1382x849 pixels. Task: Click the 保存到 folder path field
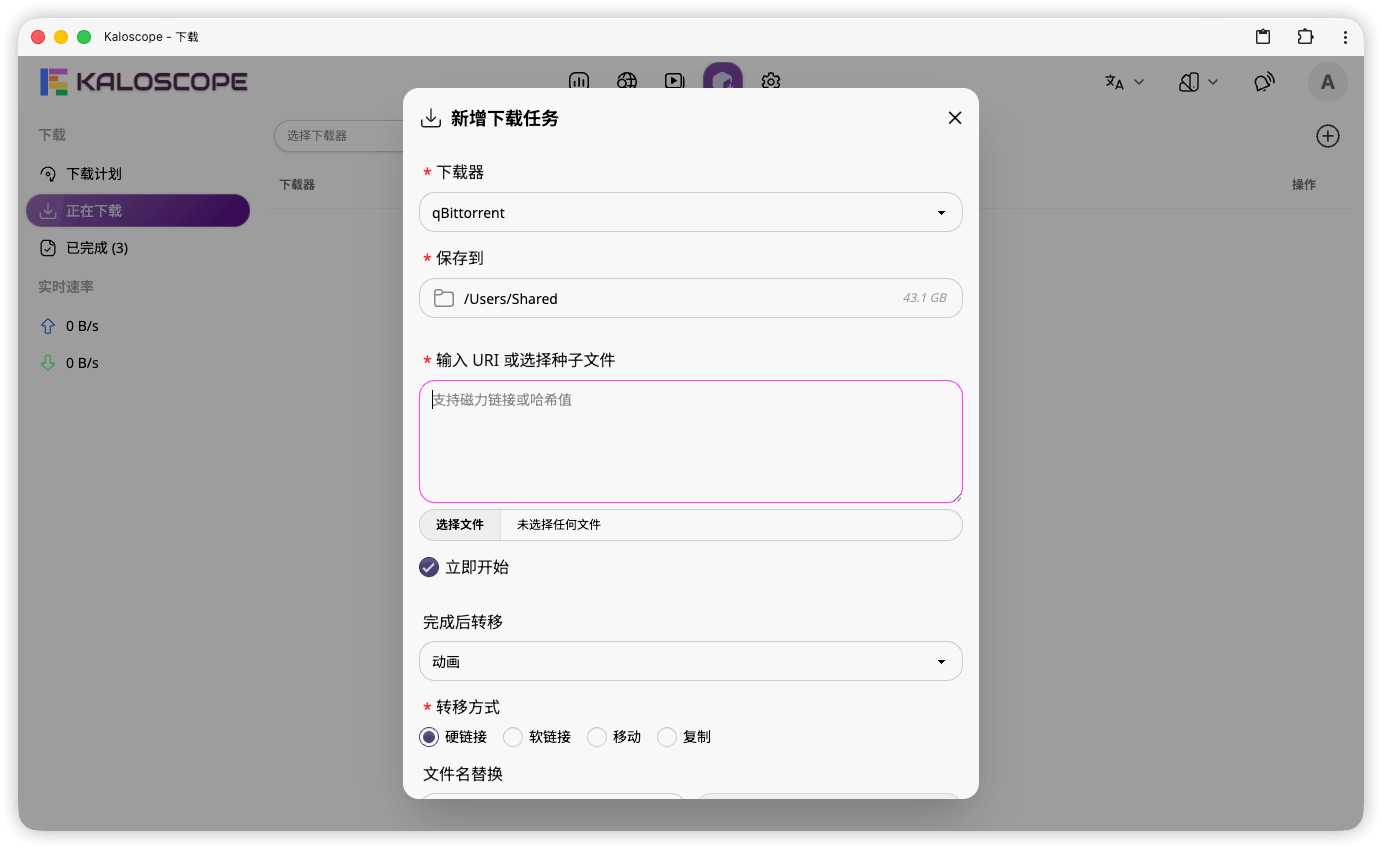691,298
